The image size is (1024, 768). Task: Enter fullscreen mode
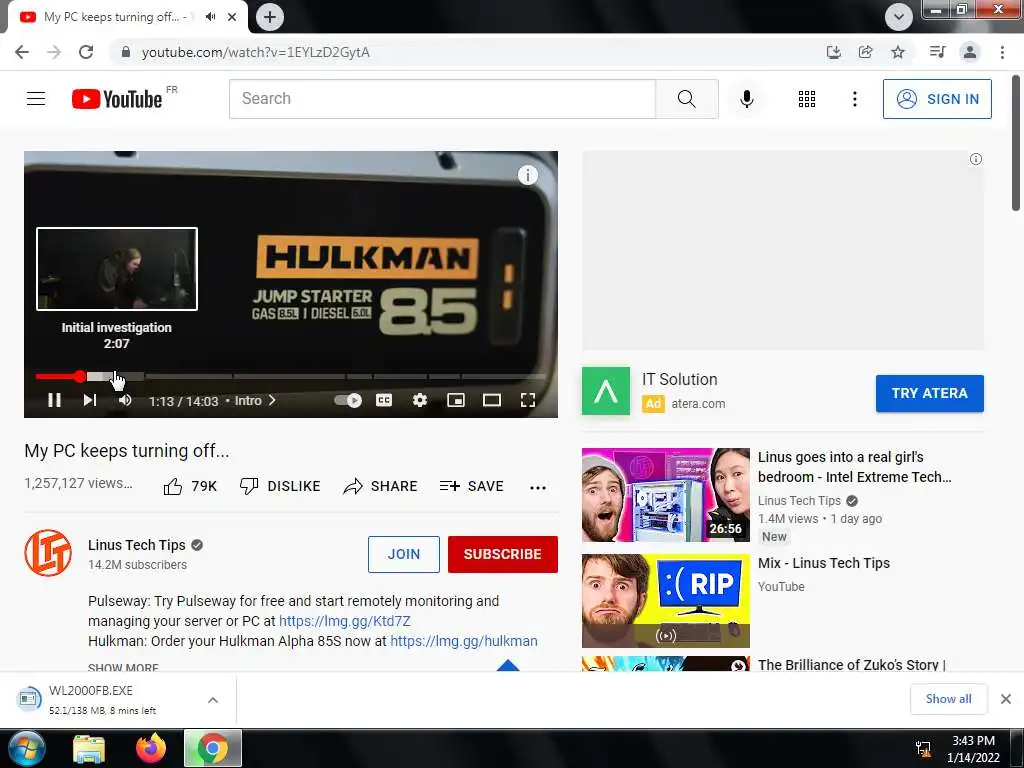coord(528,400)
